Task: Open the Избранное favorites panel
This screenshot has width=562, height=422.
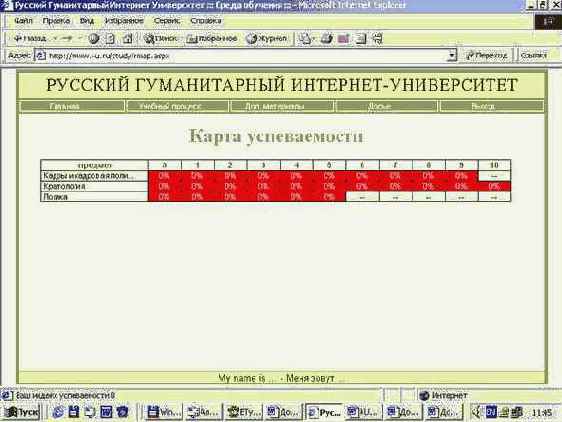Action: point(212,38)
